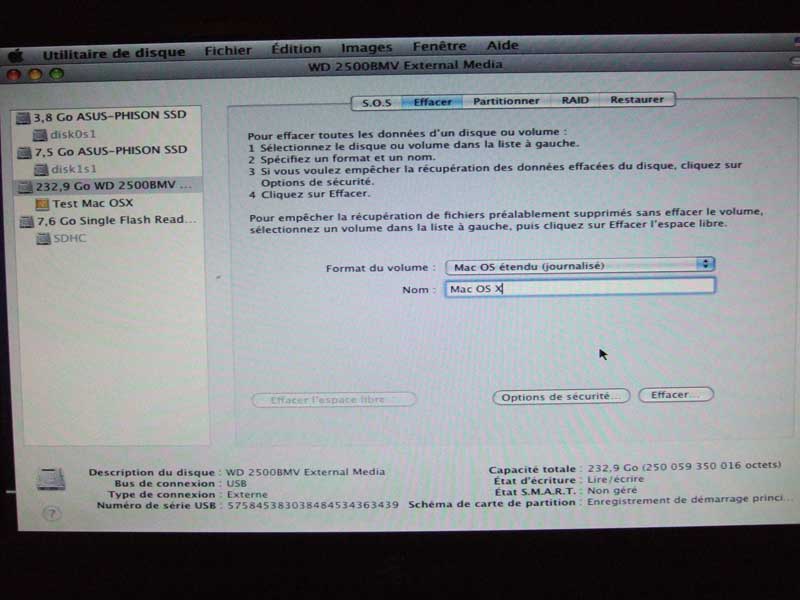This screenshot has height=600, width=800.
Task: Select the Test Mac OSX volume
Action: (110, 204)
